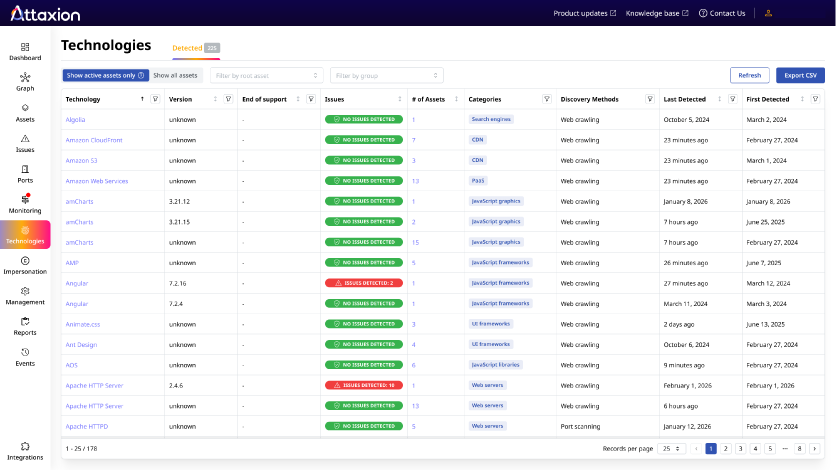Open Integrations at sidebar bottom
836x470 pixels.
pyautogui.click(x=25, y=450)
